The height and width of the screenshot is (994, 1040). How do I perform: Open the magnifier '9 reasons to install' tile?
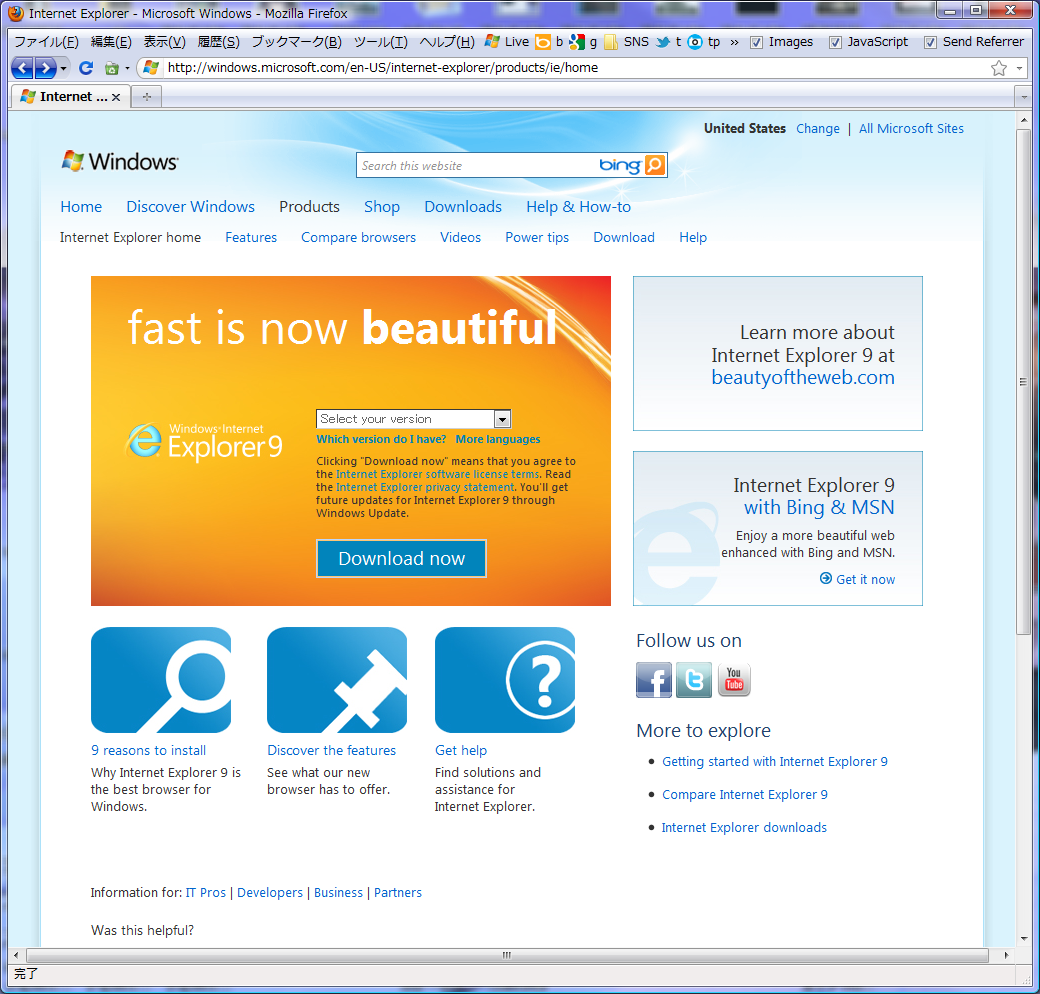click(161, 680)
